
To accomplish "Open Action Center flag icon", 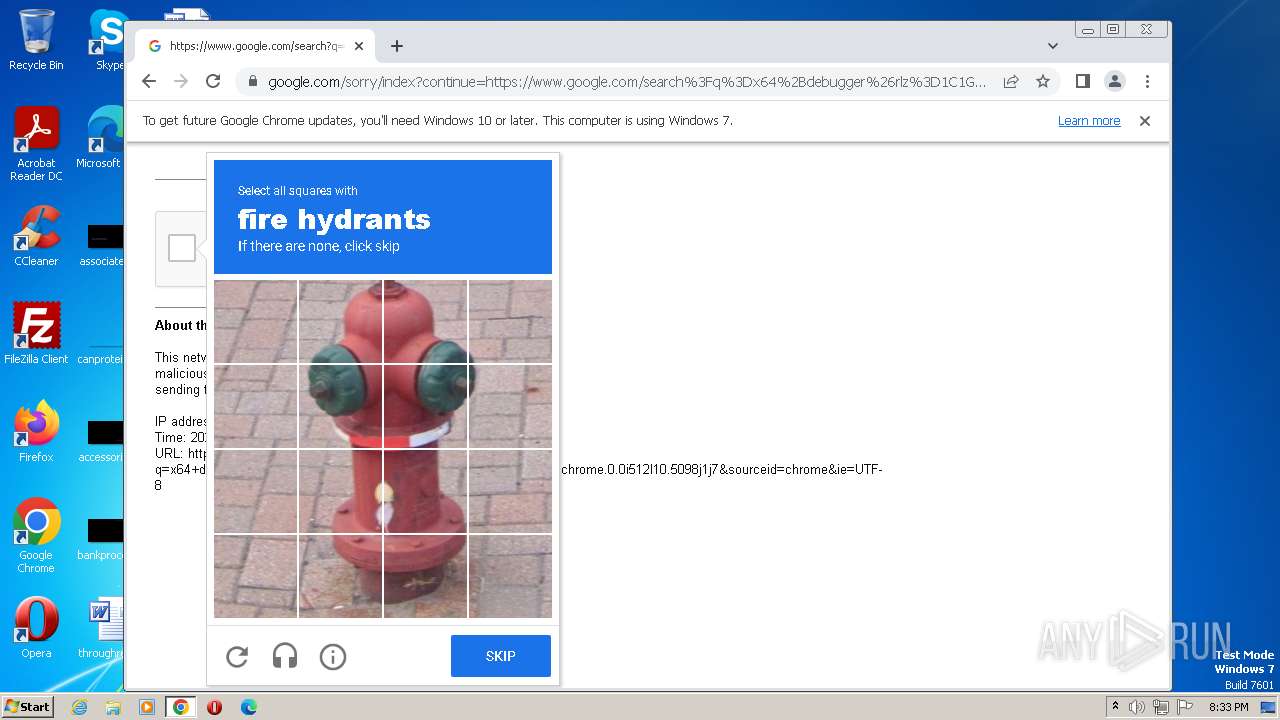I will (1183, 707).
